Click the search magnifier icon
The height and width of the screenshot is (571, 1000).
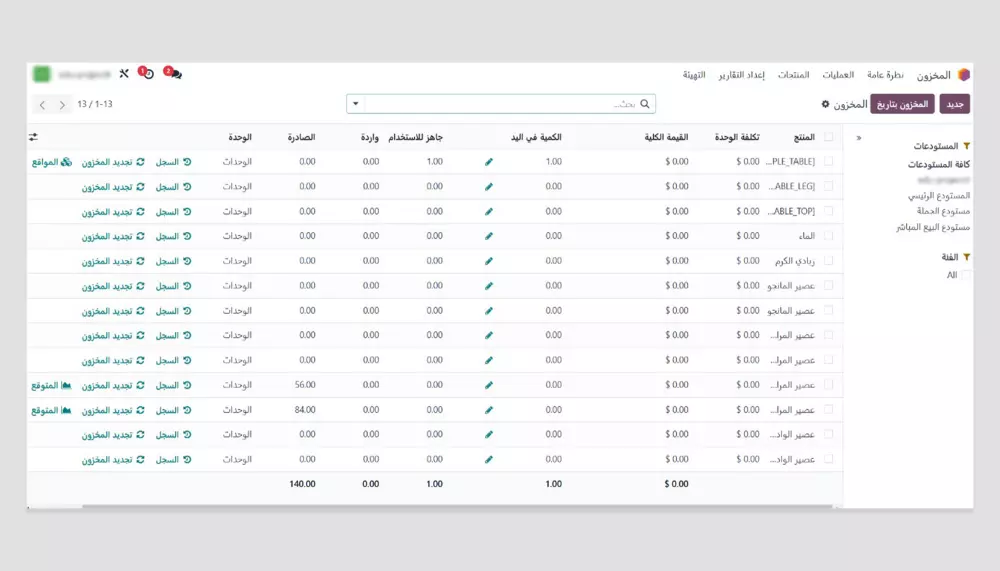pos(645,104)
